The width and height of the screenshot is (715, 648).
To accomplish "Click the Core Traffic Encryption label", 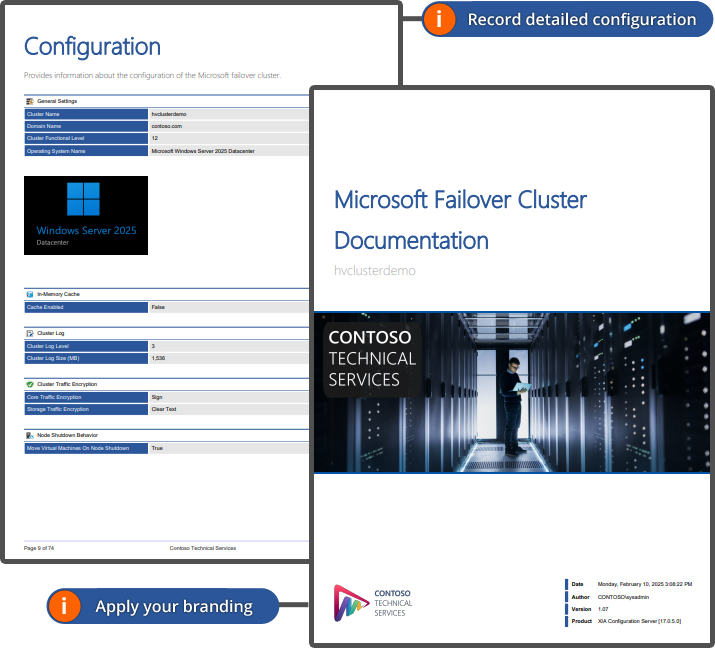I will click(x=86, y=397).
